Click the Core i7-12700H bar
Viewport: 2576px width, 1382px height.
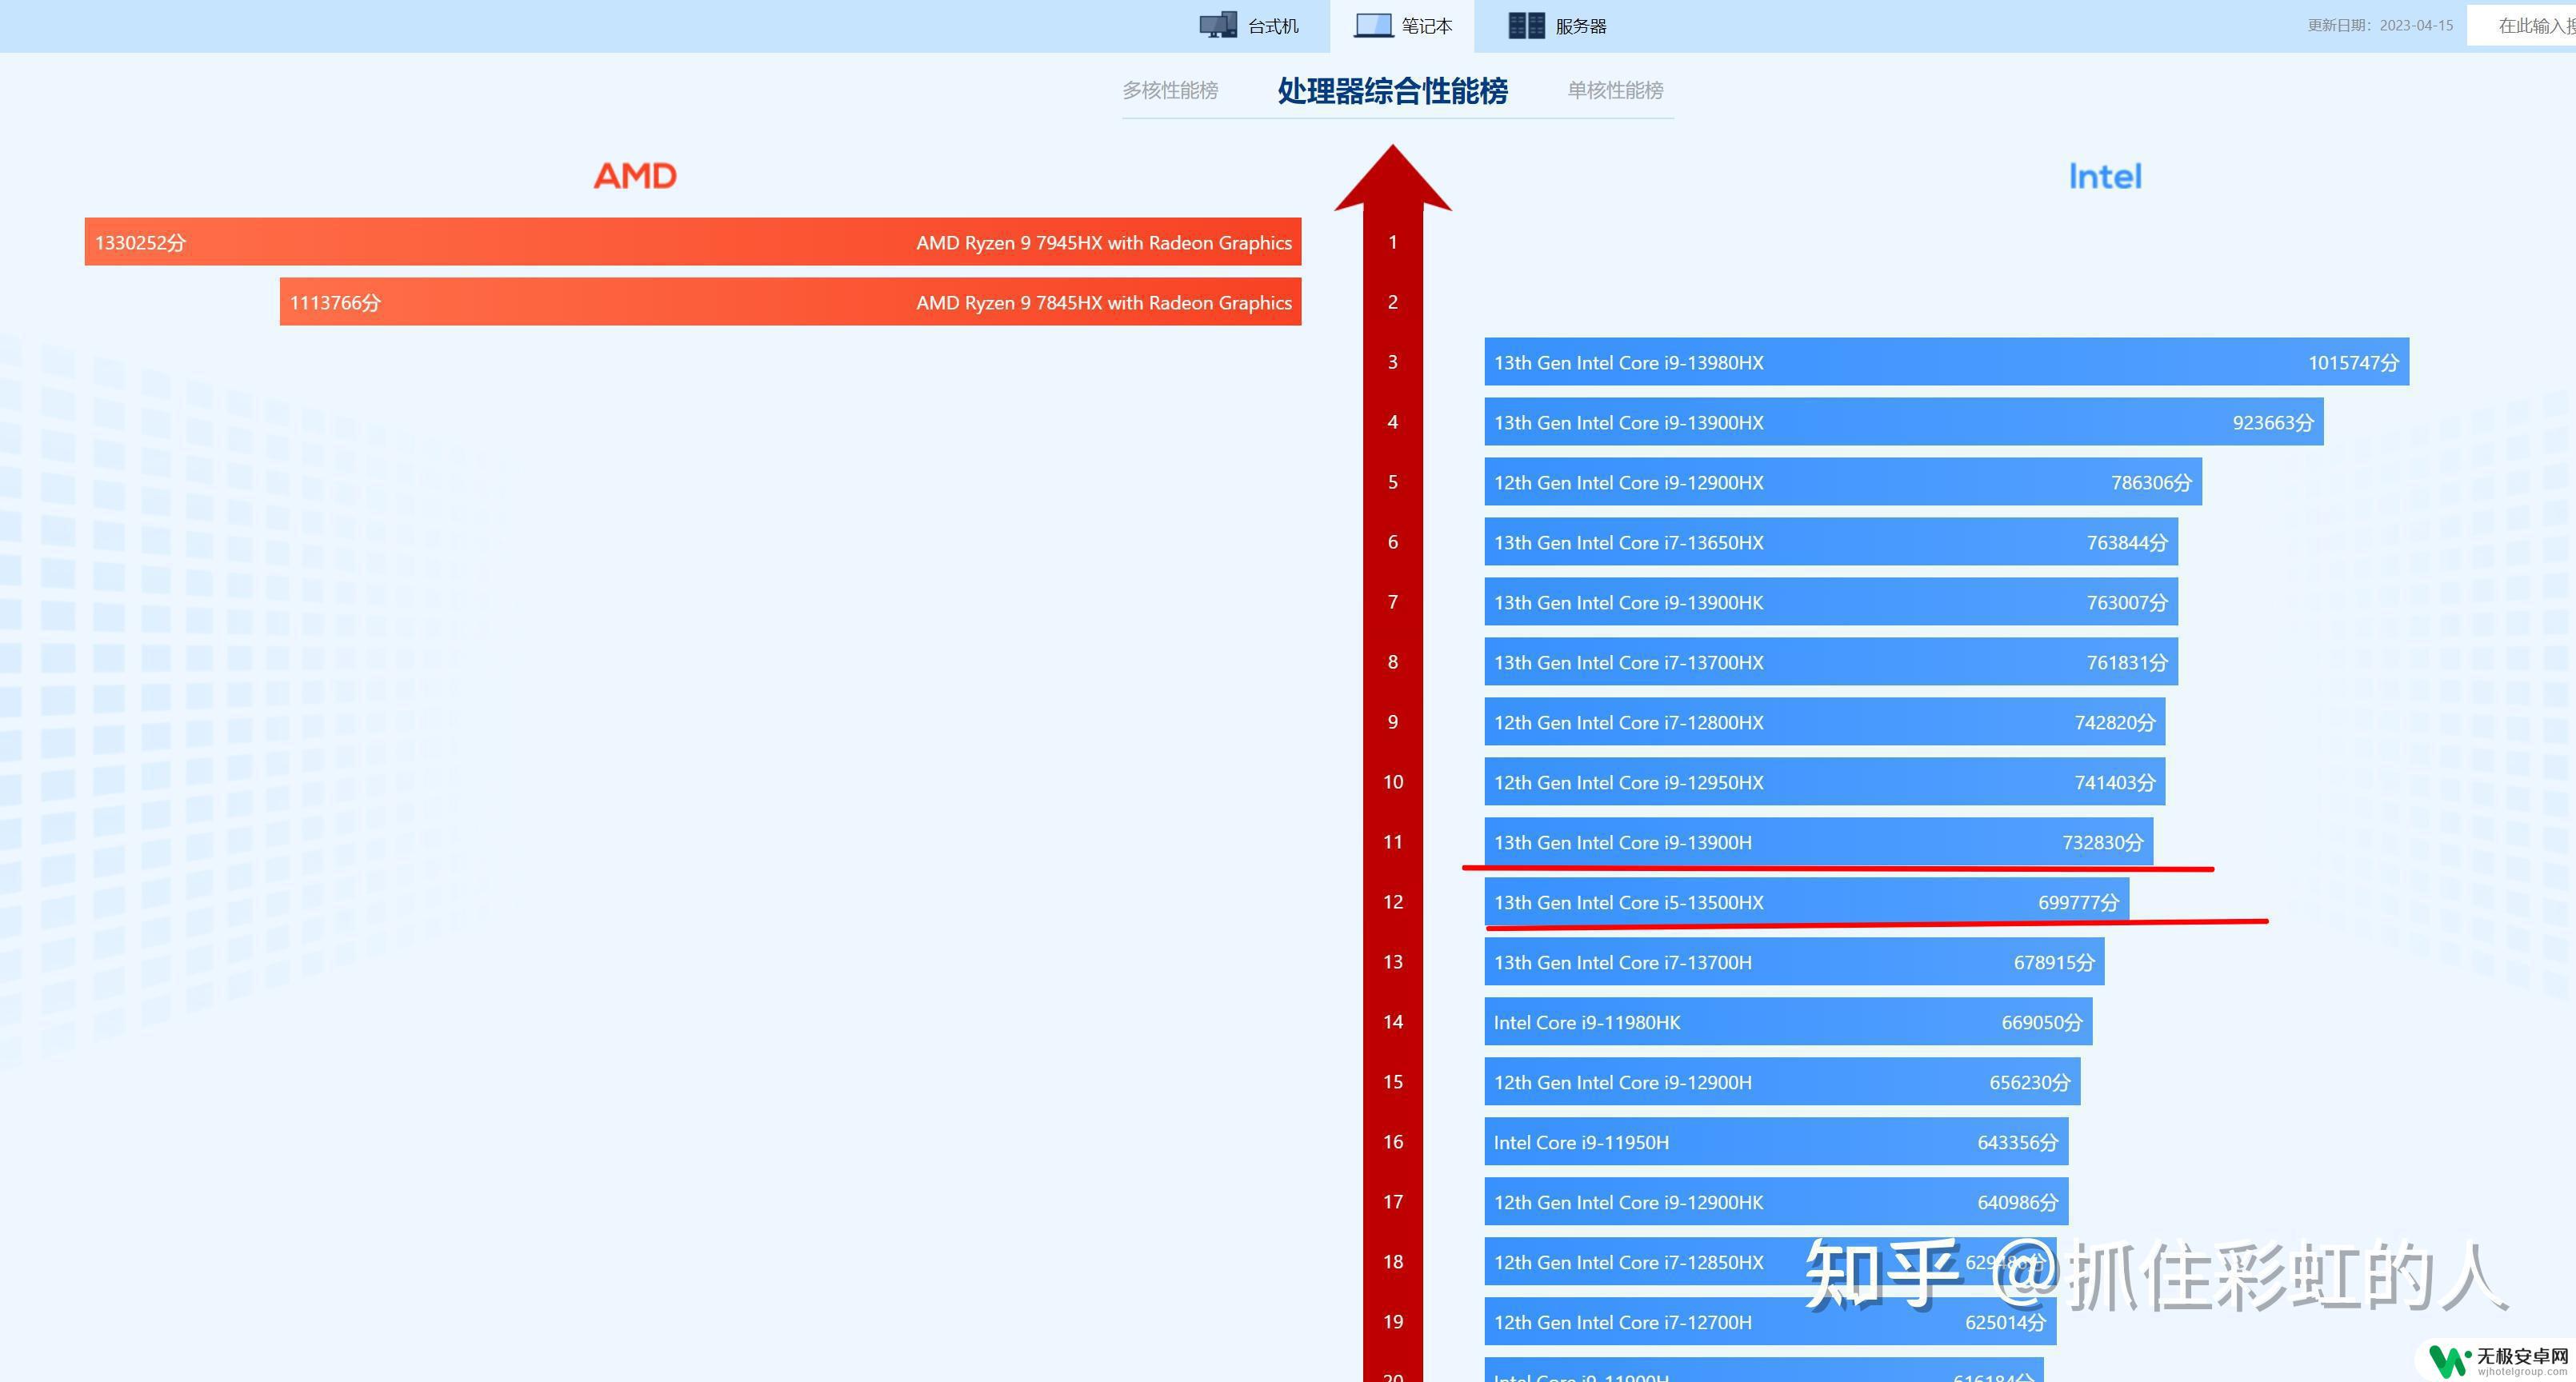(1771, 1322)
